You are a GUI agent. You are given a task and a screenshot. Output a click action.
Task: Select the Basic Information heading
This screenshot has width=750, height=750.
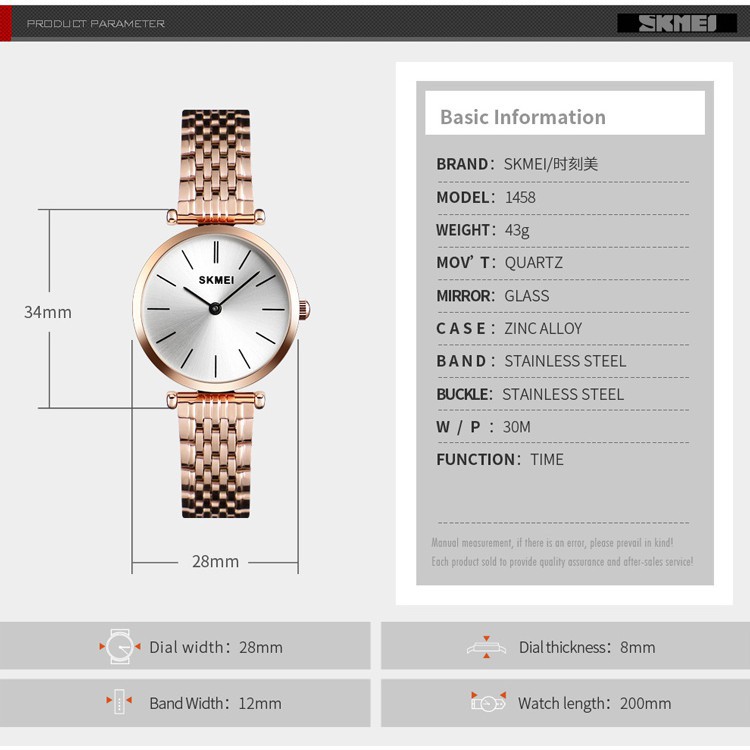coord(523,117)
